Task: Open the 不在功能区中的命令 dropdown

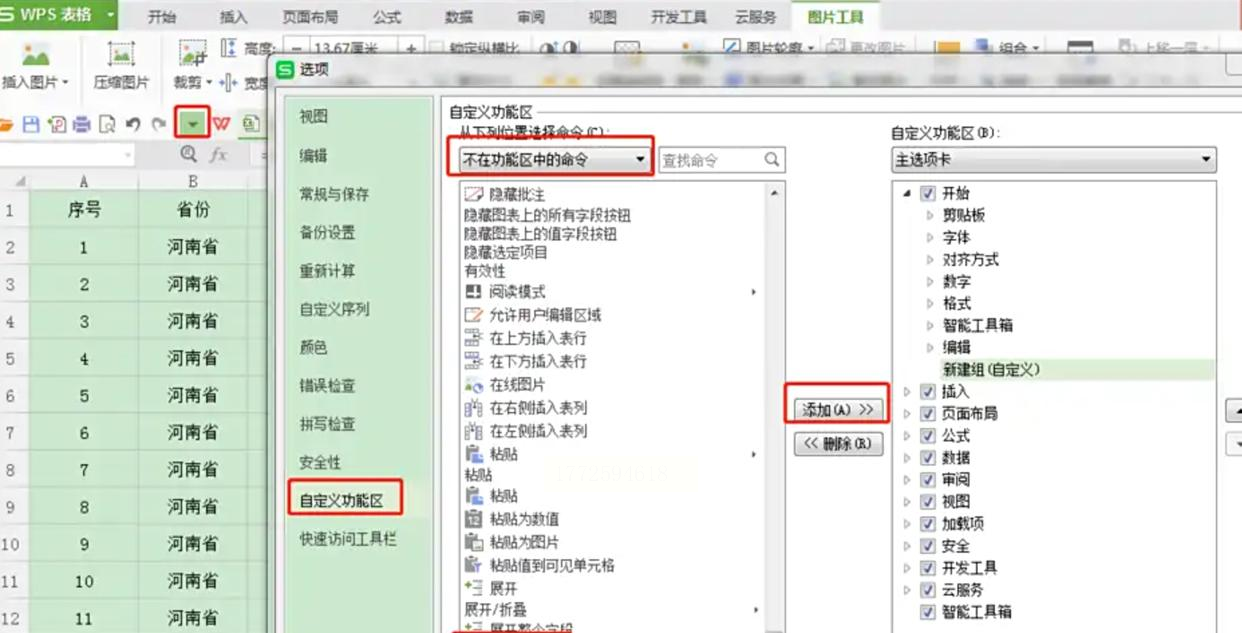Action: coord(552,159)
